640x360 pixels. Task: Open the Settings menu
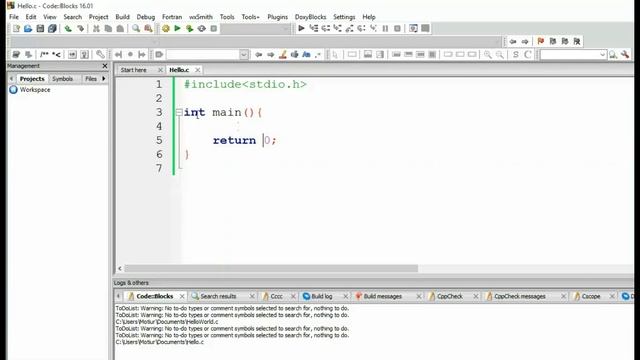click(344, 17)
